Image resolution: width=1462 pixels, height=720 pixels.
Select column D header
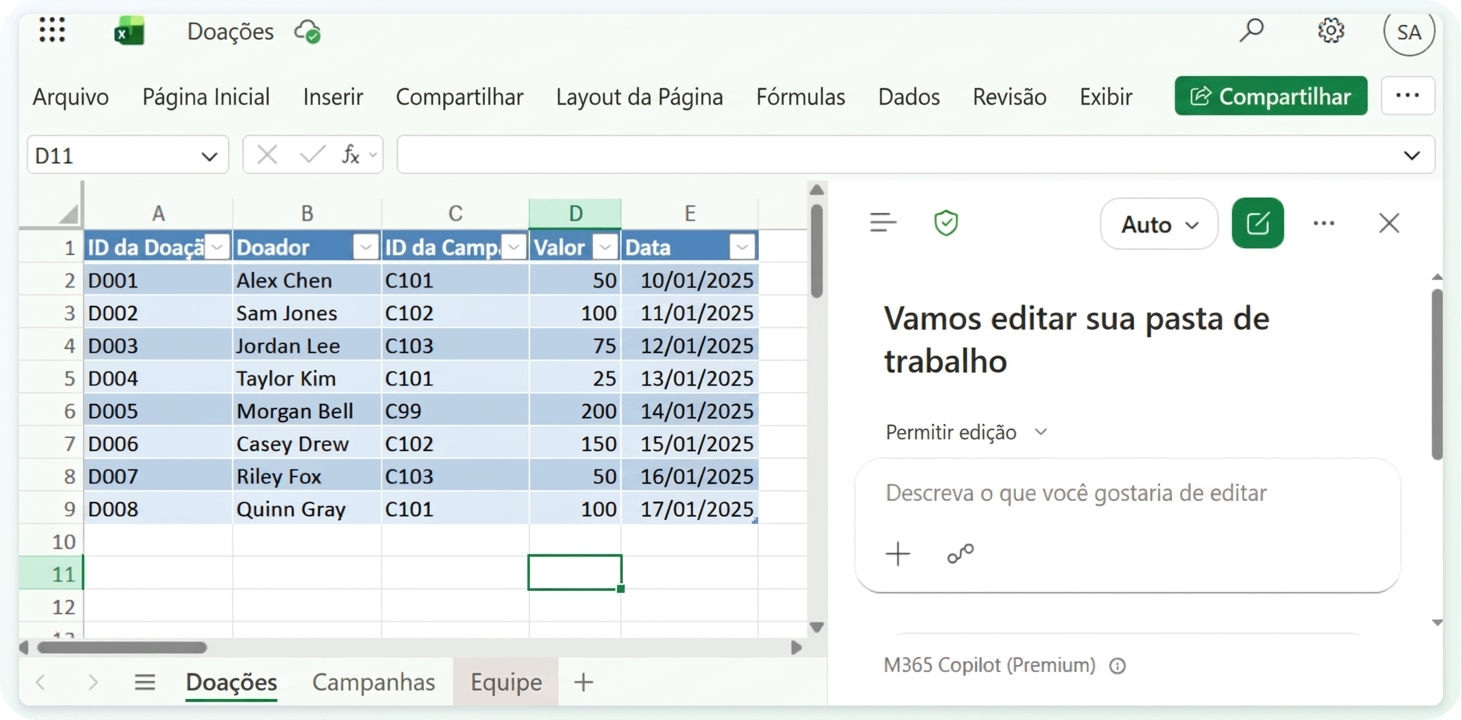coord(575,213)
